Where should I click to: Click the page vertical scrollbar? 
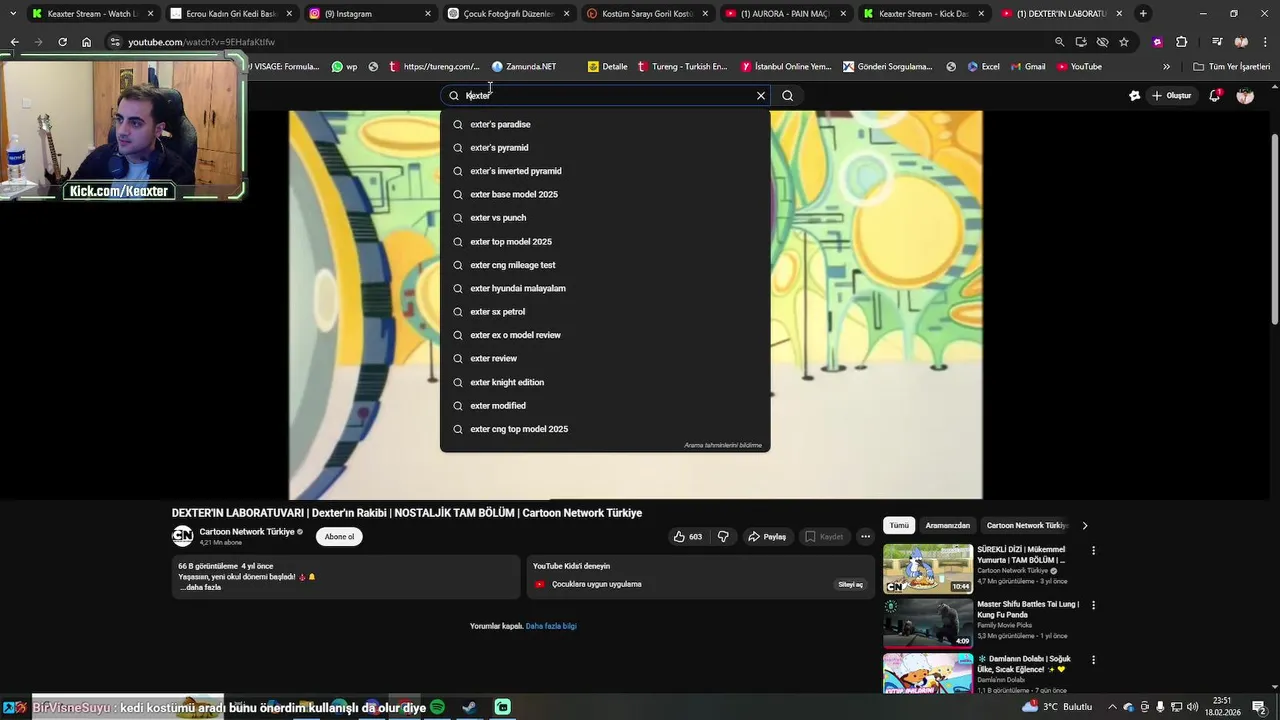pyautogui.click(x=1274, y=228)
